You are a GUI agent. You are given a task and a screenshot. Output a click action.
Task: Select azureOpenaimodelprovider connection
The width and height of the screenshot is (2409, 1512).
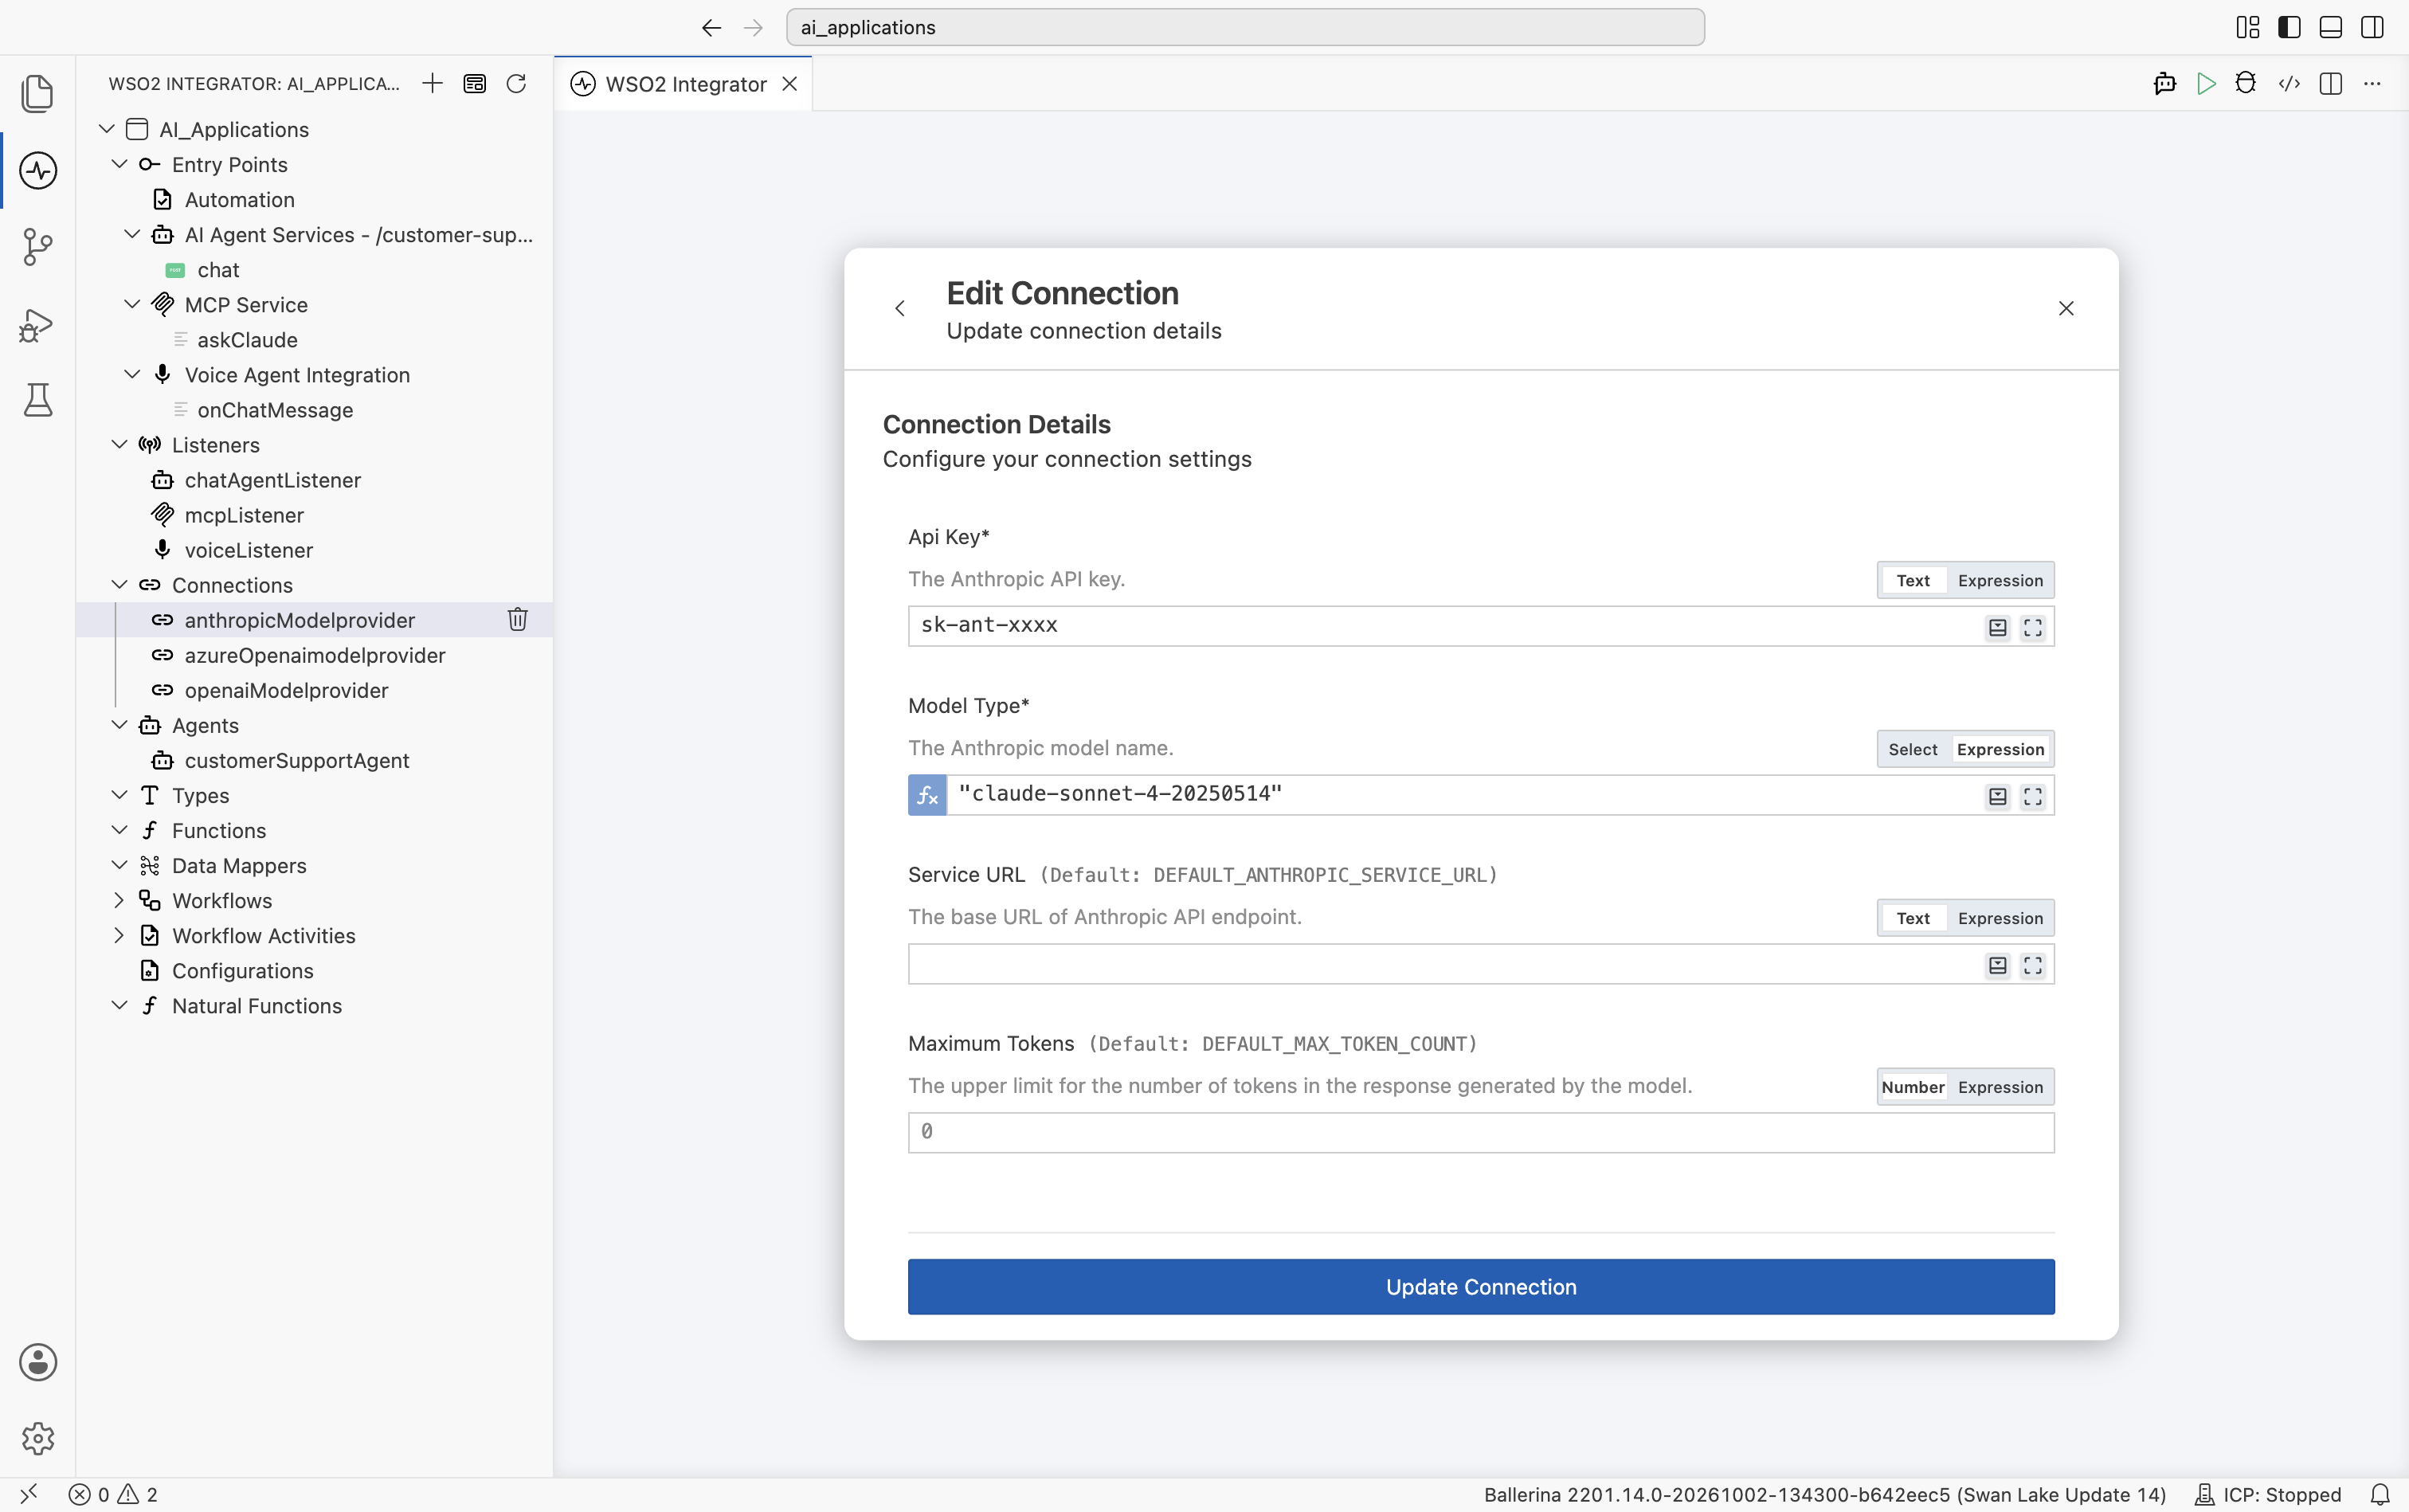[315, 655]
